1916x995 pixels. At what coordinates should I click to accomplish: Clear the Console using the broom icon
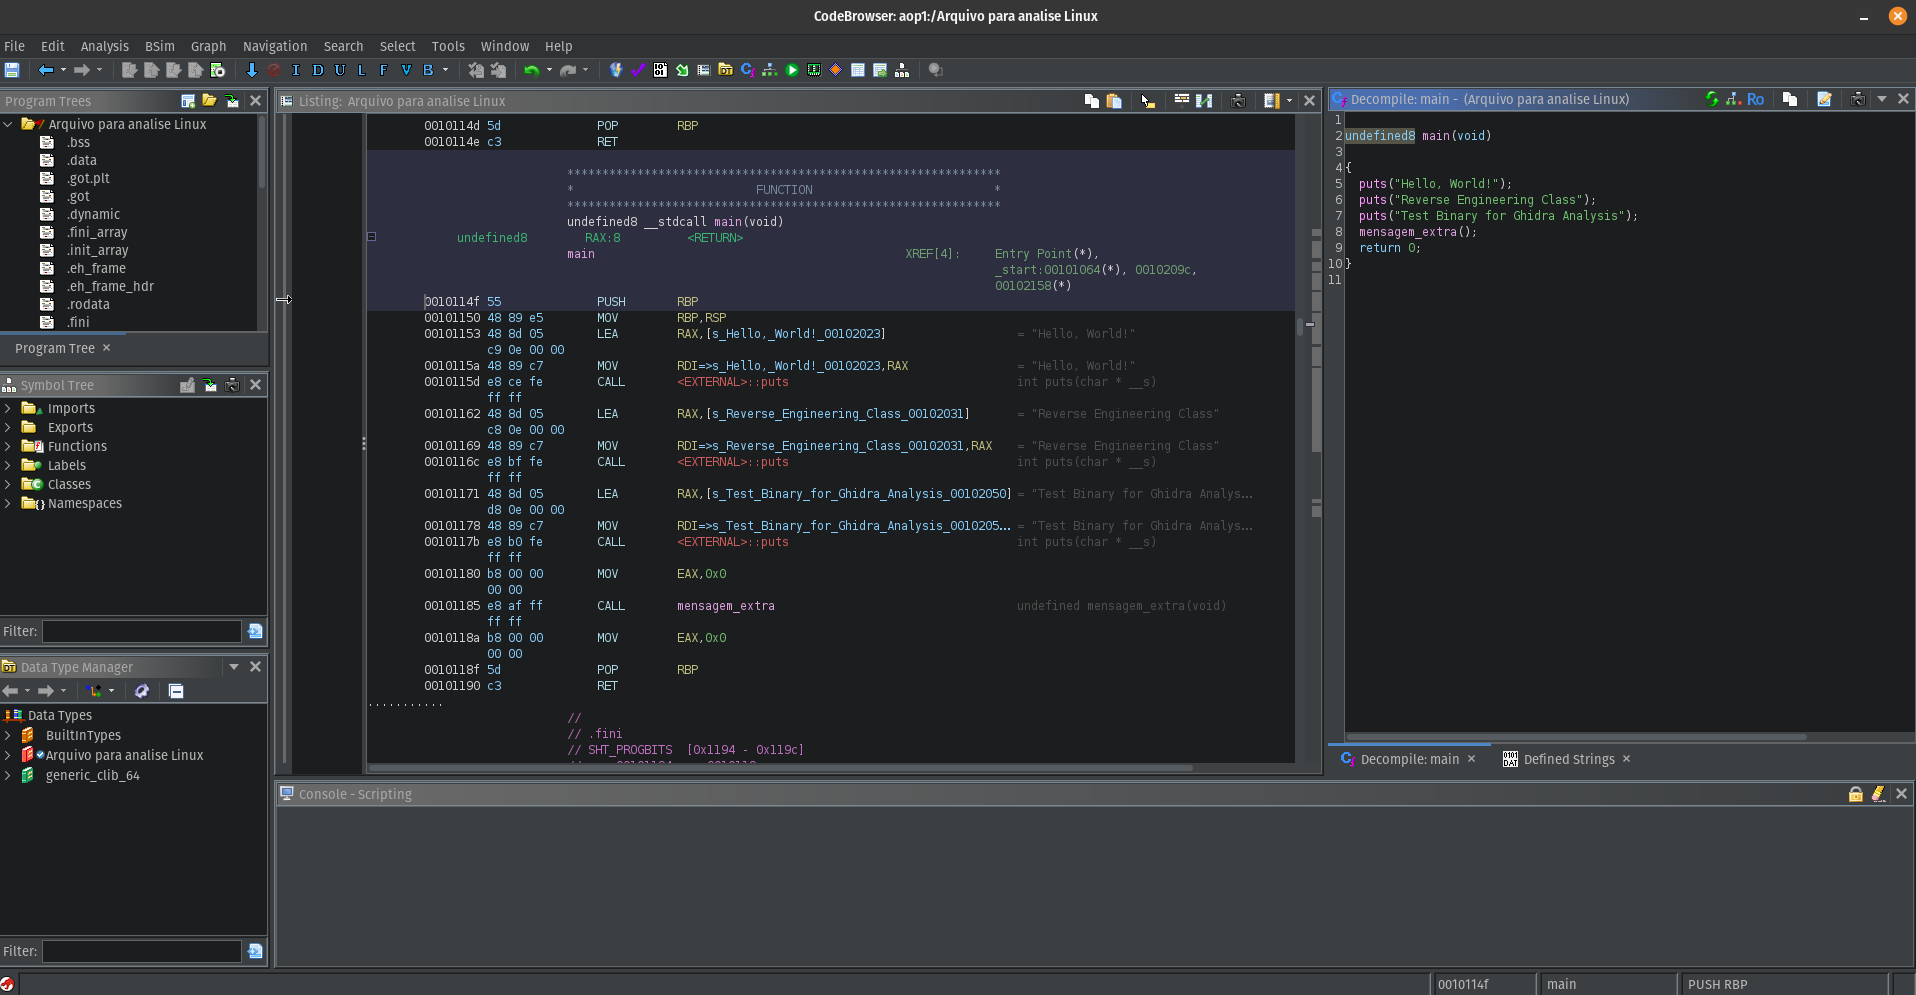[1878, 793]
